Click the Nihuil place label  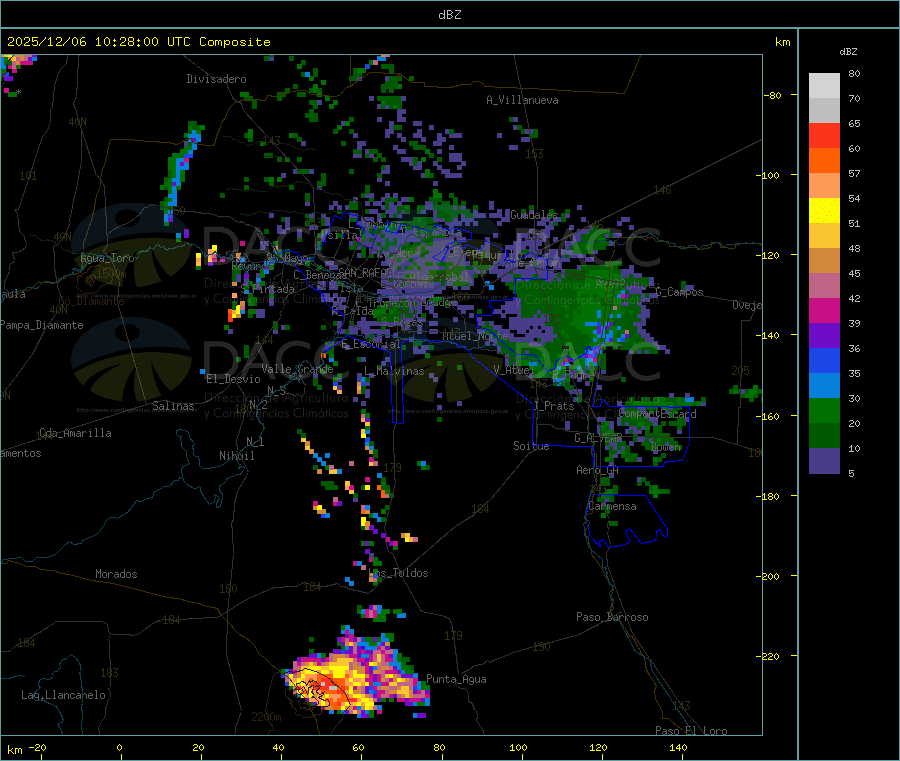click(237, 456)
